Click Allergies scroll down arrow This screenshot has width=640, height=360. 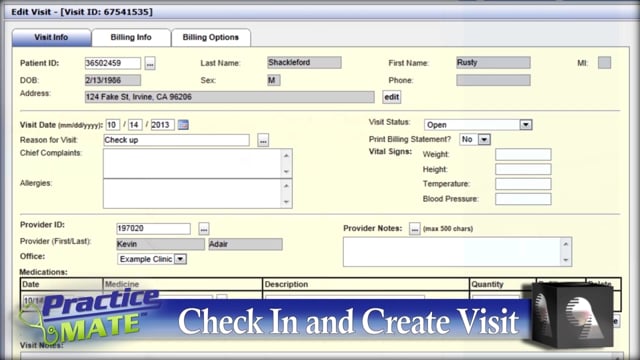pos(287,202)
